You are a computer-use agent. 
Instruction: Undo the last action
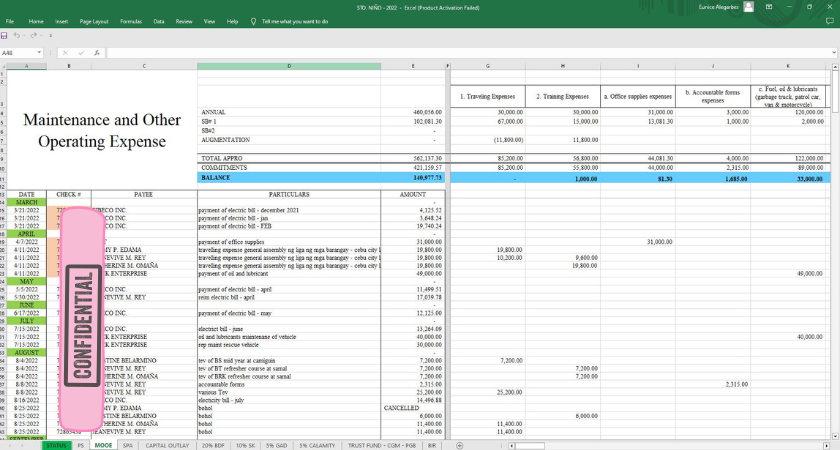coord(19,36)
